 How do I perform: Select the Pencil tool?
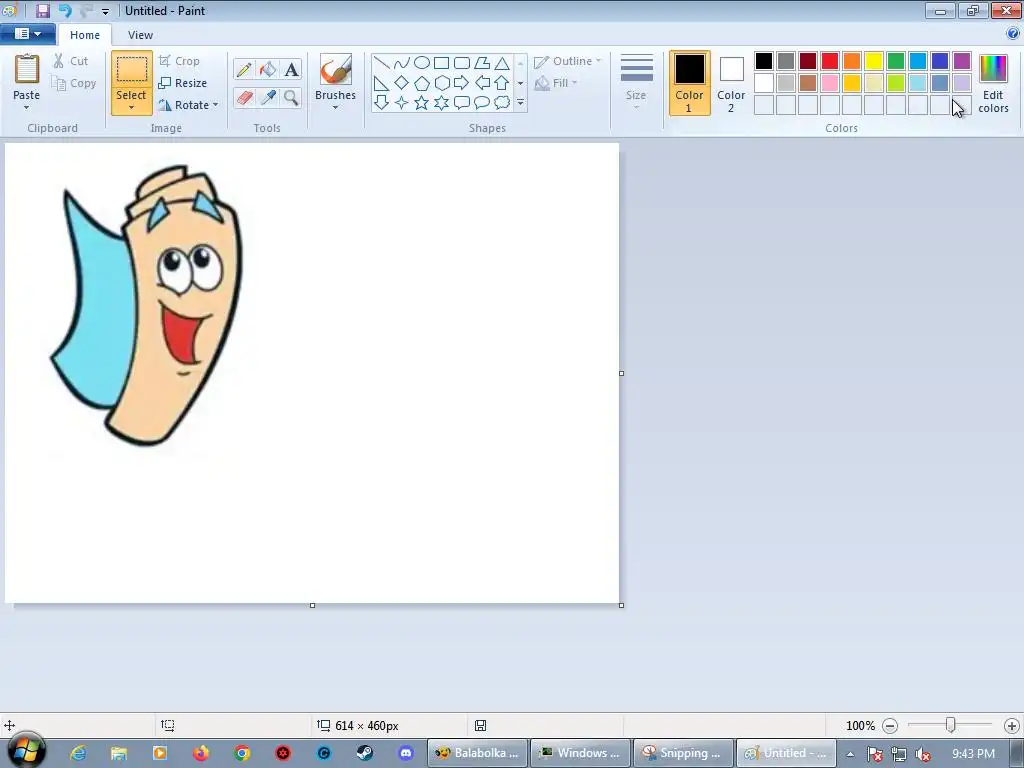click(x=244, y=69)
